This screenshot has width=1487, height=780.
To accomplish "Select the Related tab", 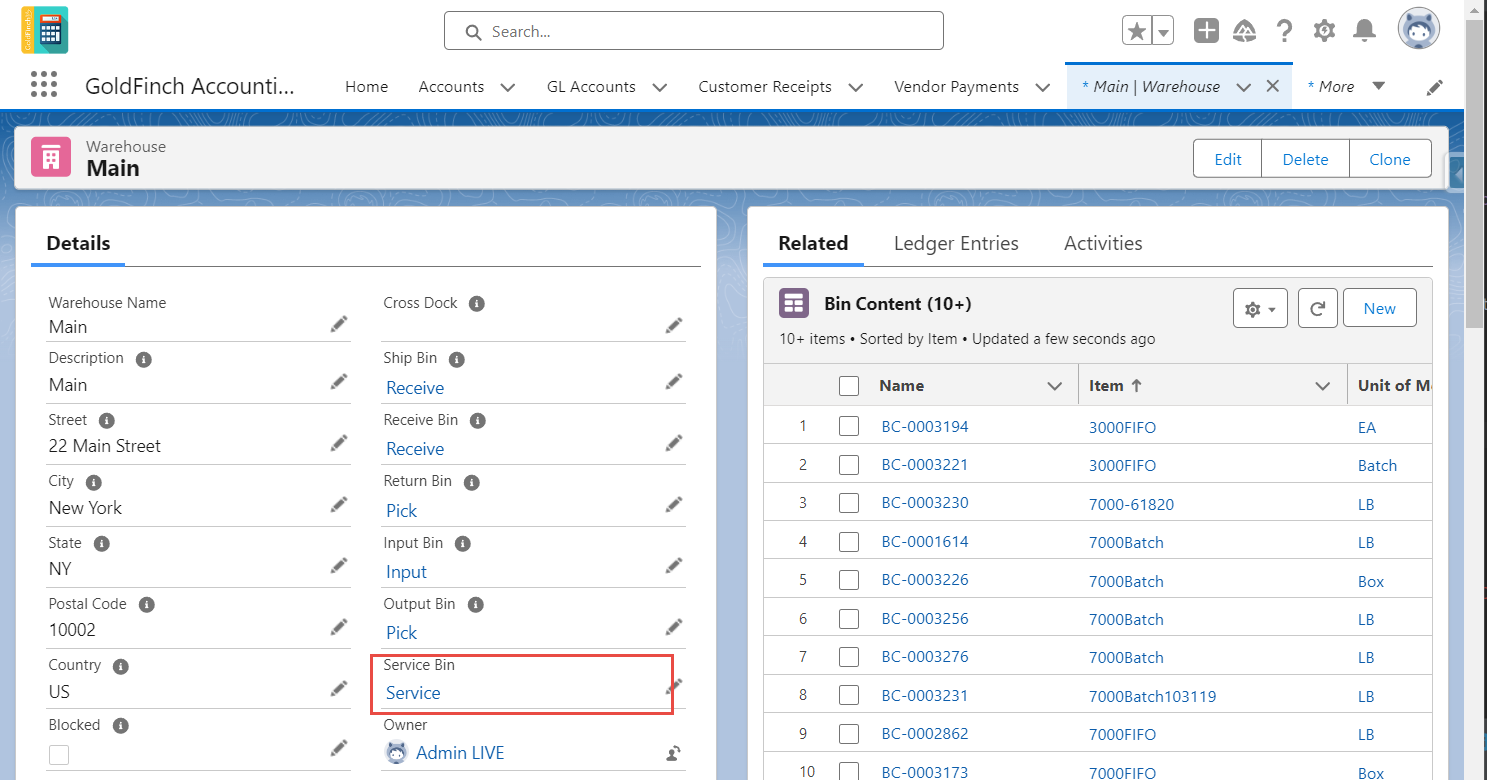I will [813, 243].
